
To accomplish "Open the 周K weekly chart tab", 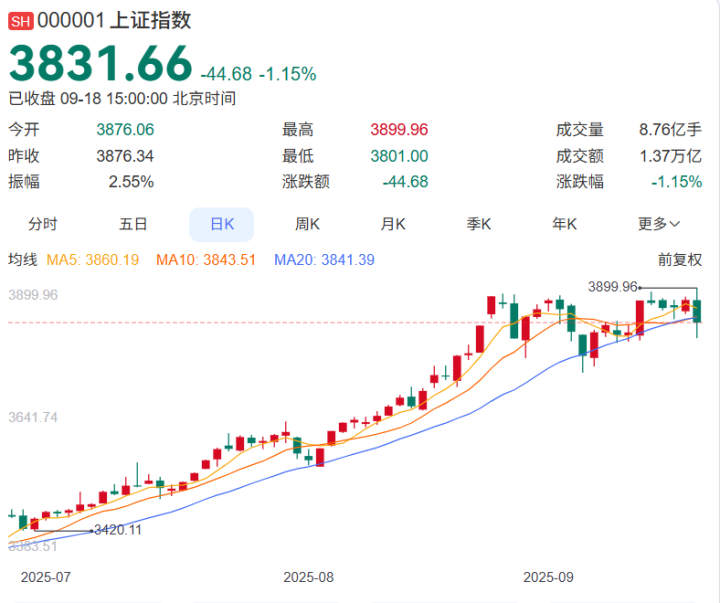I will [307, 224].
